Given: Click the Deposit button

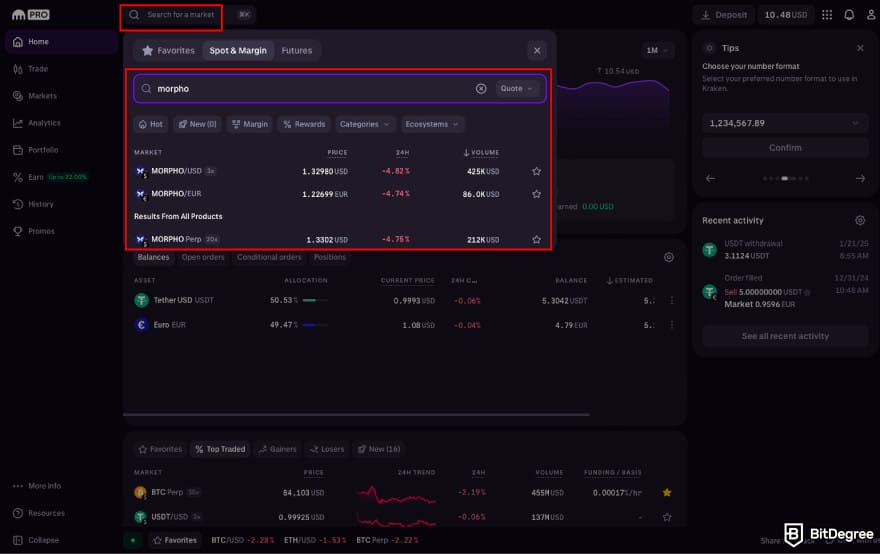Looking at the screenshot, I should 725,15.
